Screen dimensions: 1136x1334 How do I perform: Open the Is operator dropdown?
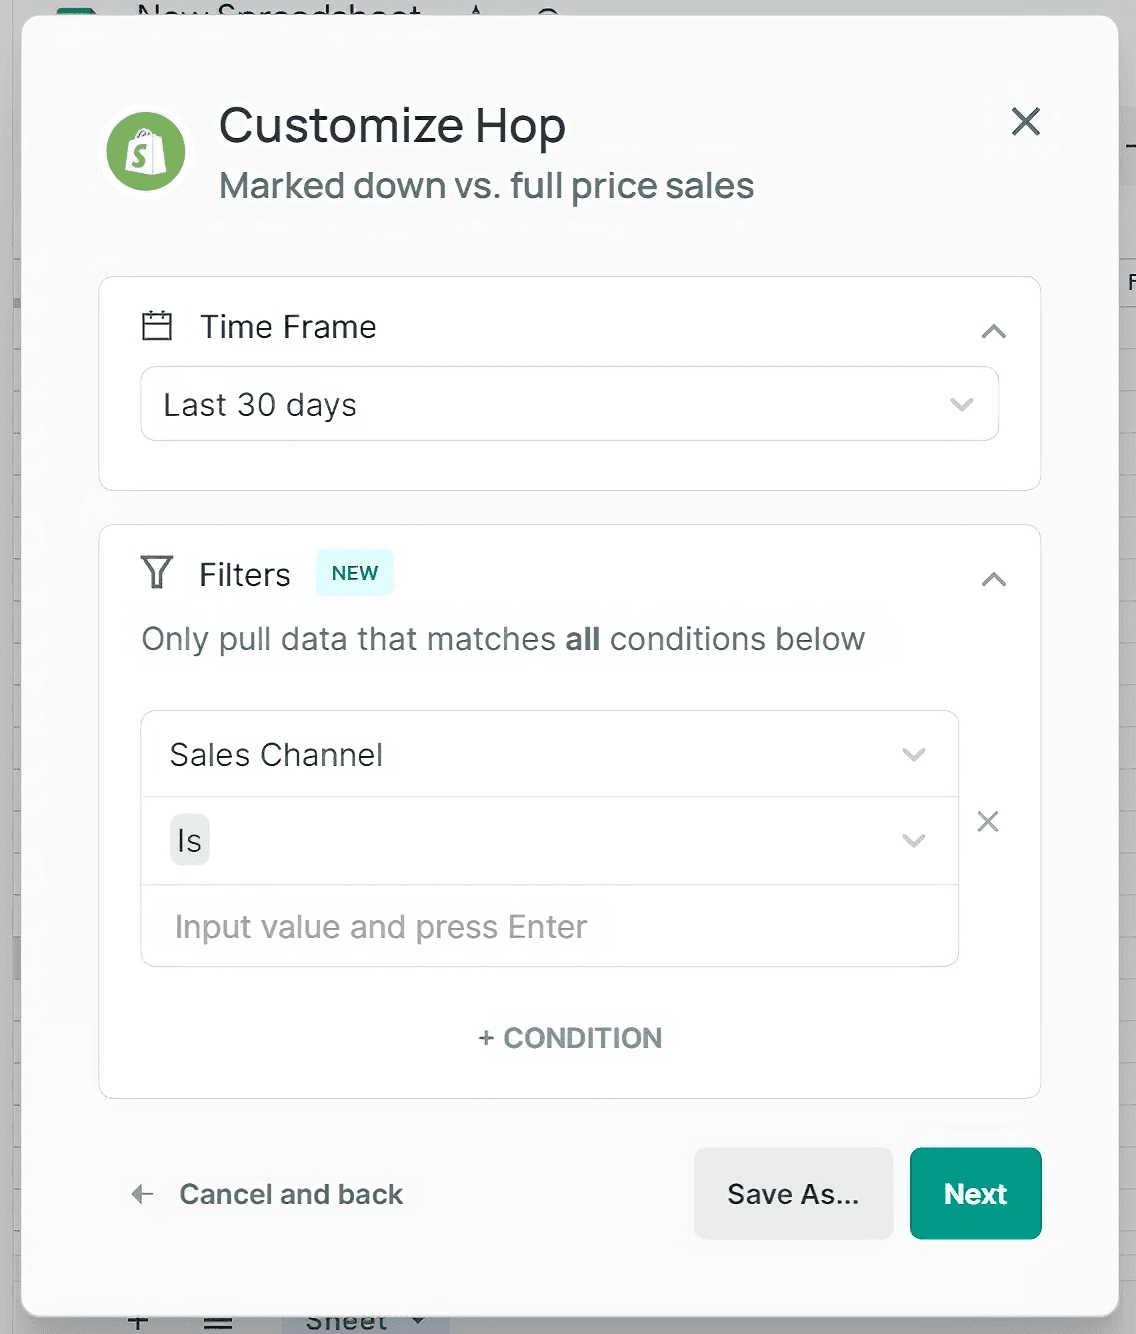pyautogui.click(x=549, y=840)
